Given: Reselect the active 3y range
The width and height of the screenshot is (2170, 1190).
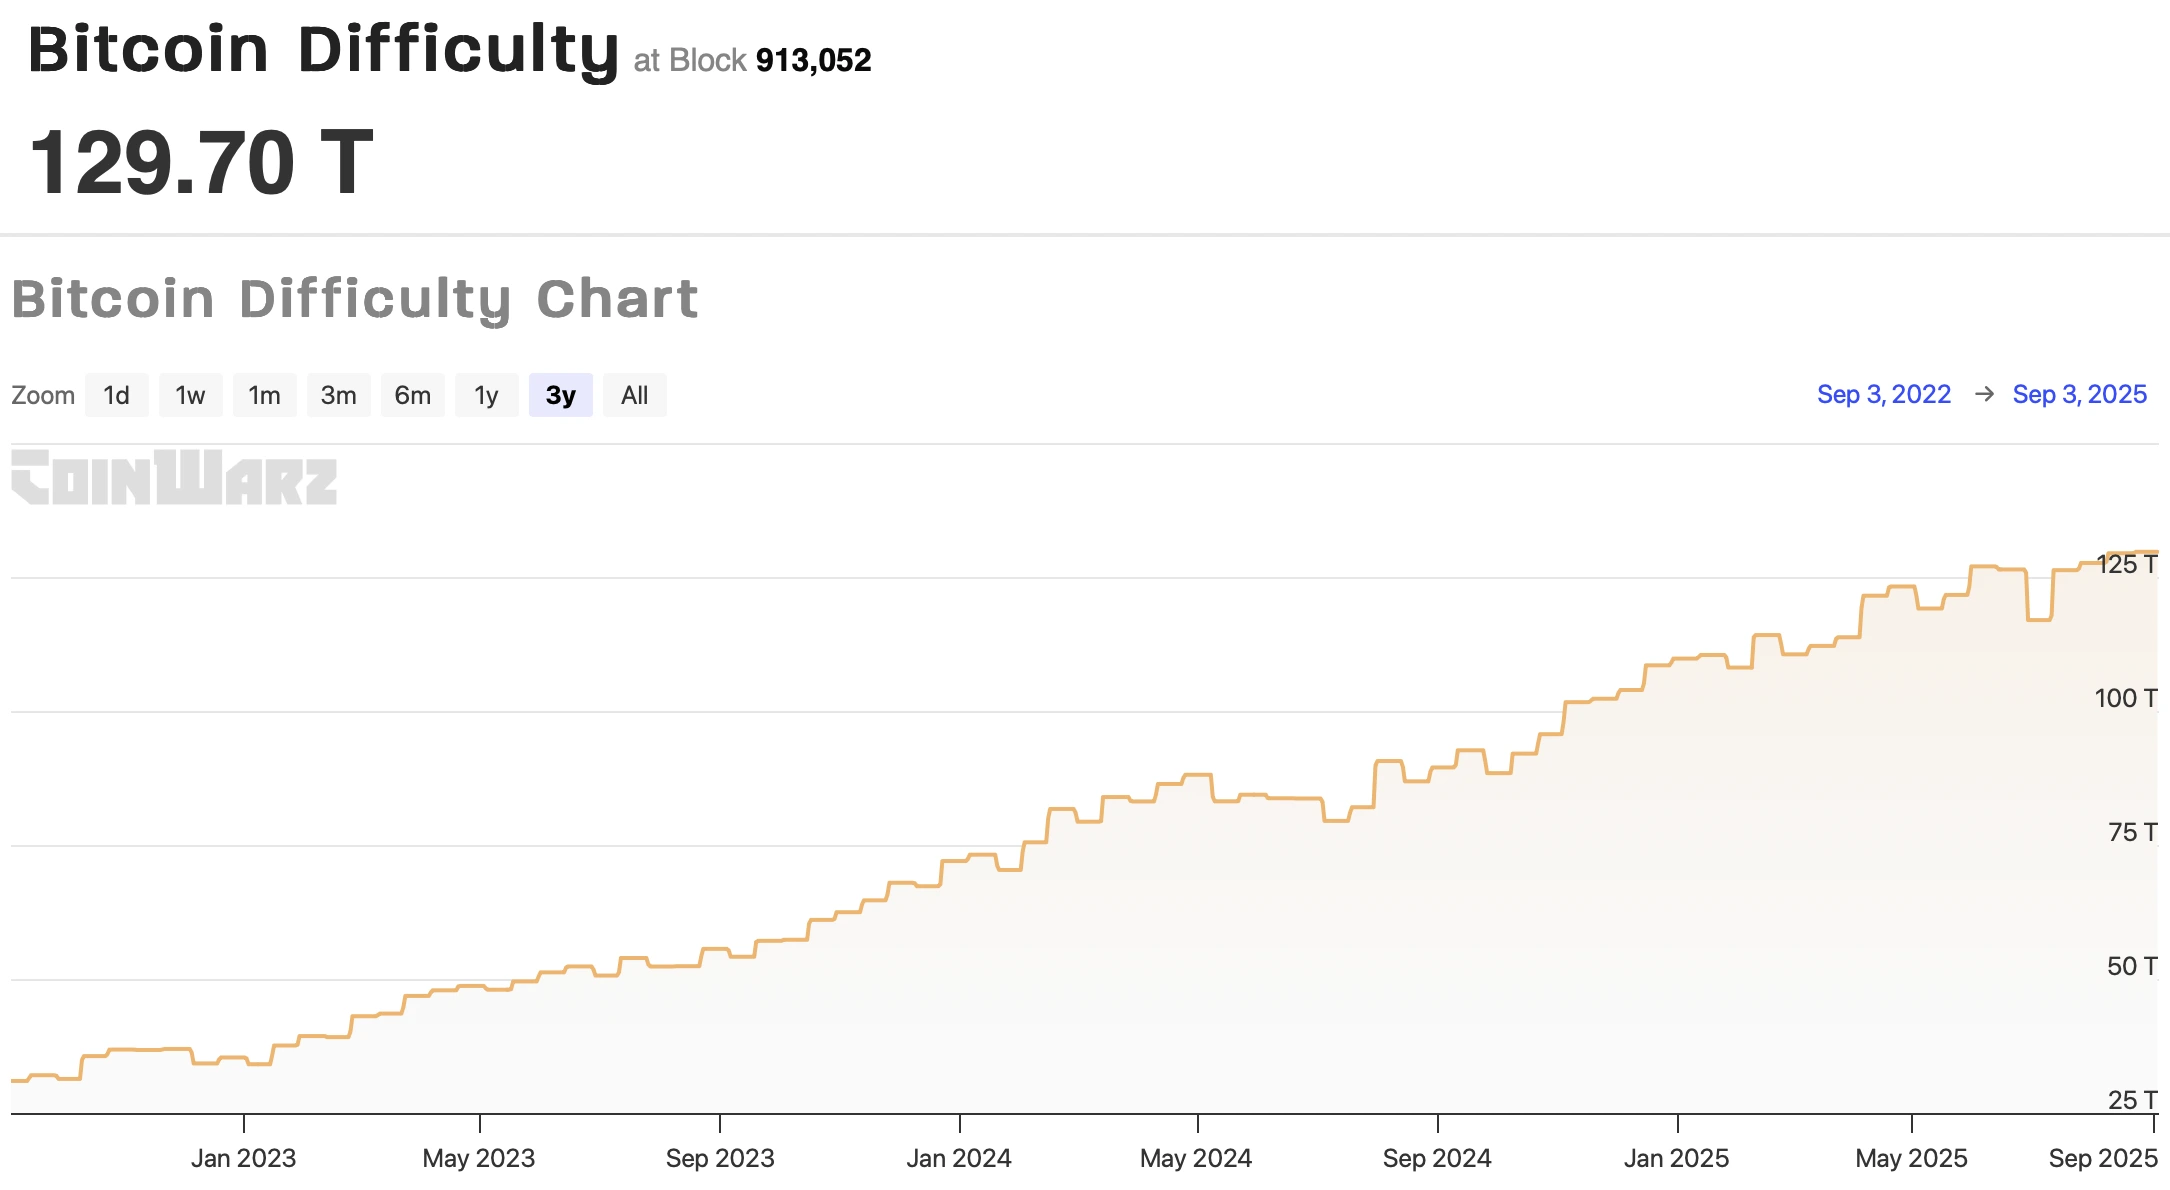Looking at the screenshot, I should 560,395.
